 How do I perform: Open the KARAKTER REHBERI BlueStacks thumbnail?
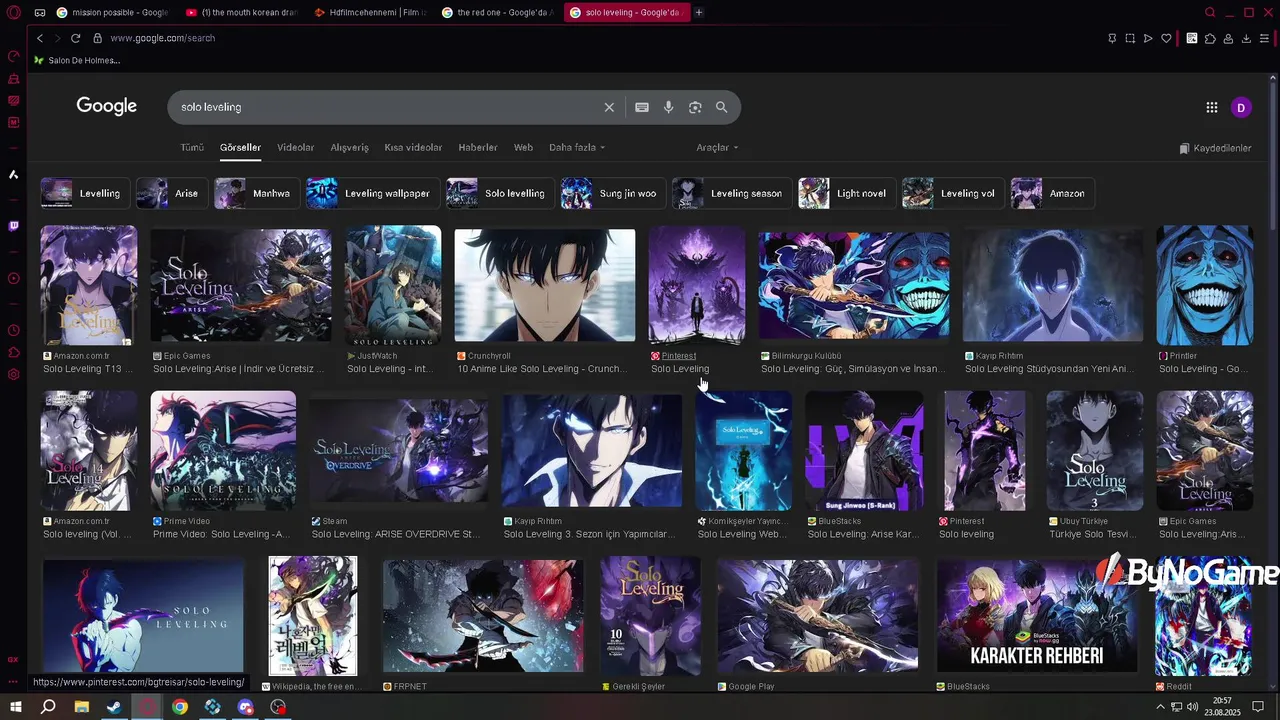point(1037,616)
